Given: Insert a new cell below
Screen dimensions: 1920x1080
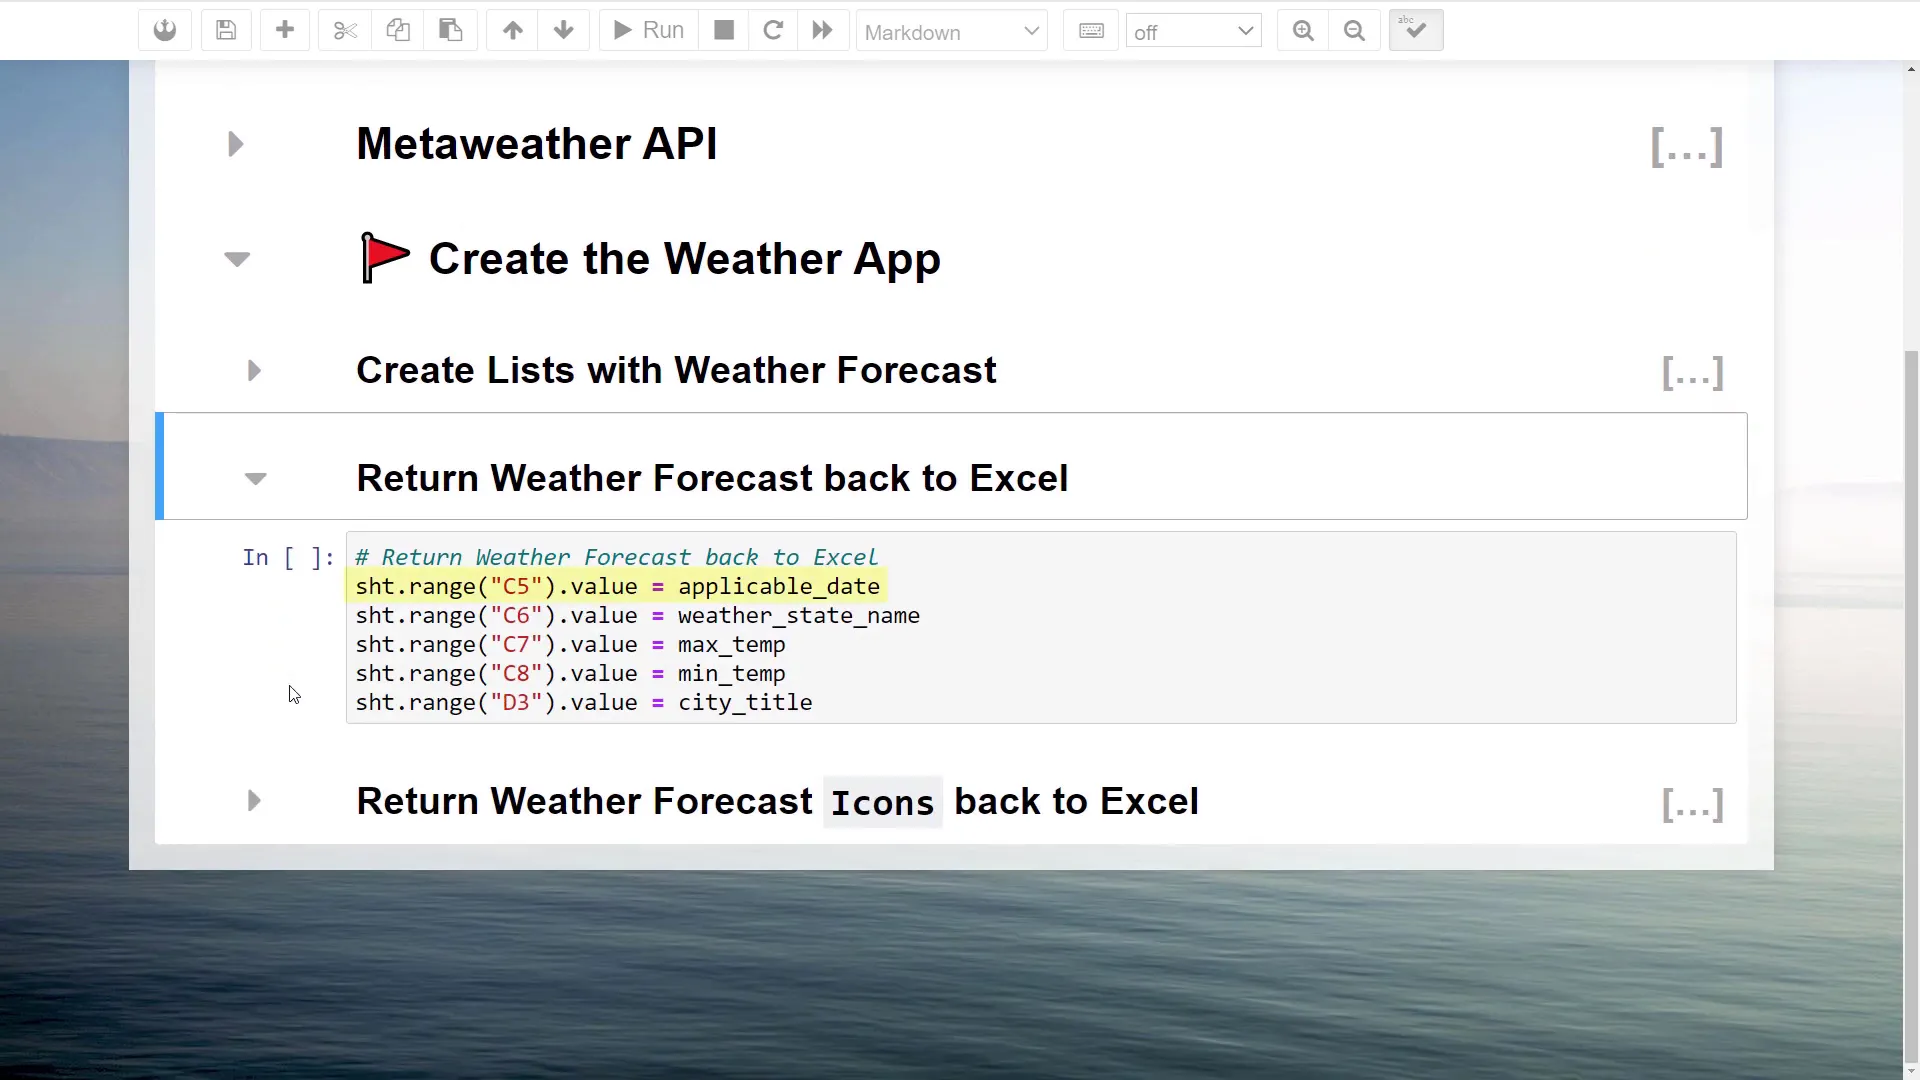Looking at the screenshot, I should [x=284, y=30].
